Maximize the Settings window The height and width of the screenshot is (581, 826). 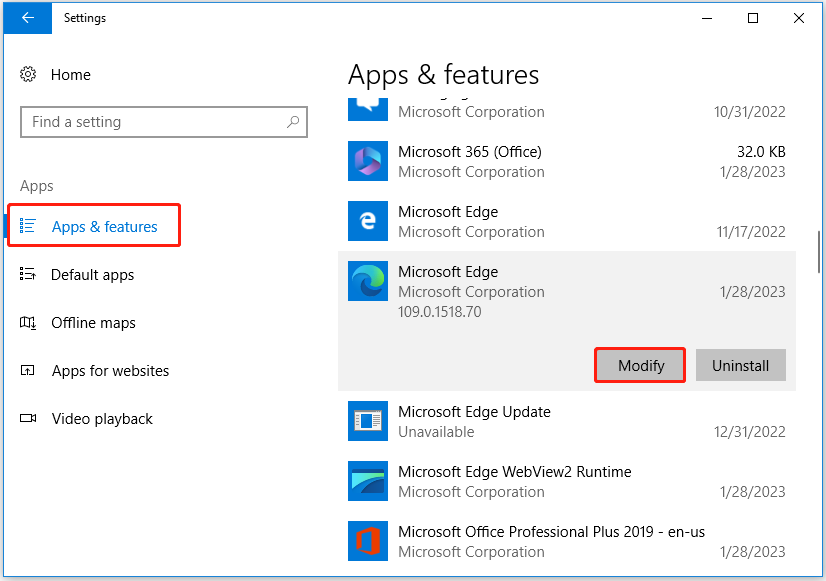pos(753,18)
